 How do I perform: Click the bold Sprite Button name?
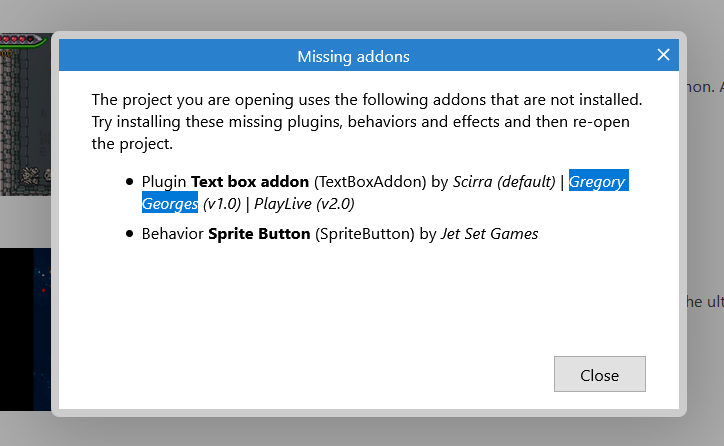[259, 234]
